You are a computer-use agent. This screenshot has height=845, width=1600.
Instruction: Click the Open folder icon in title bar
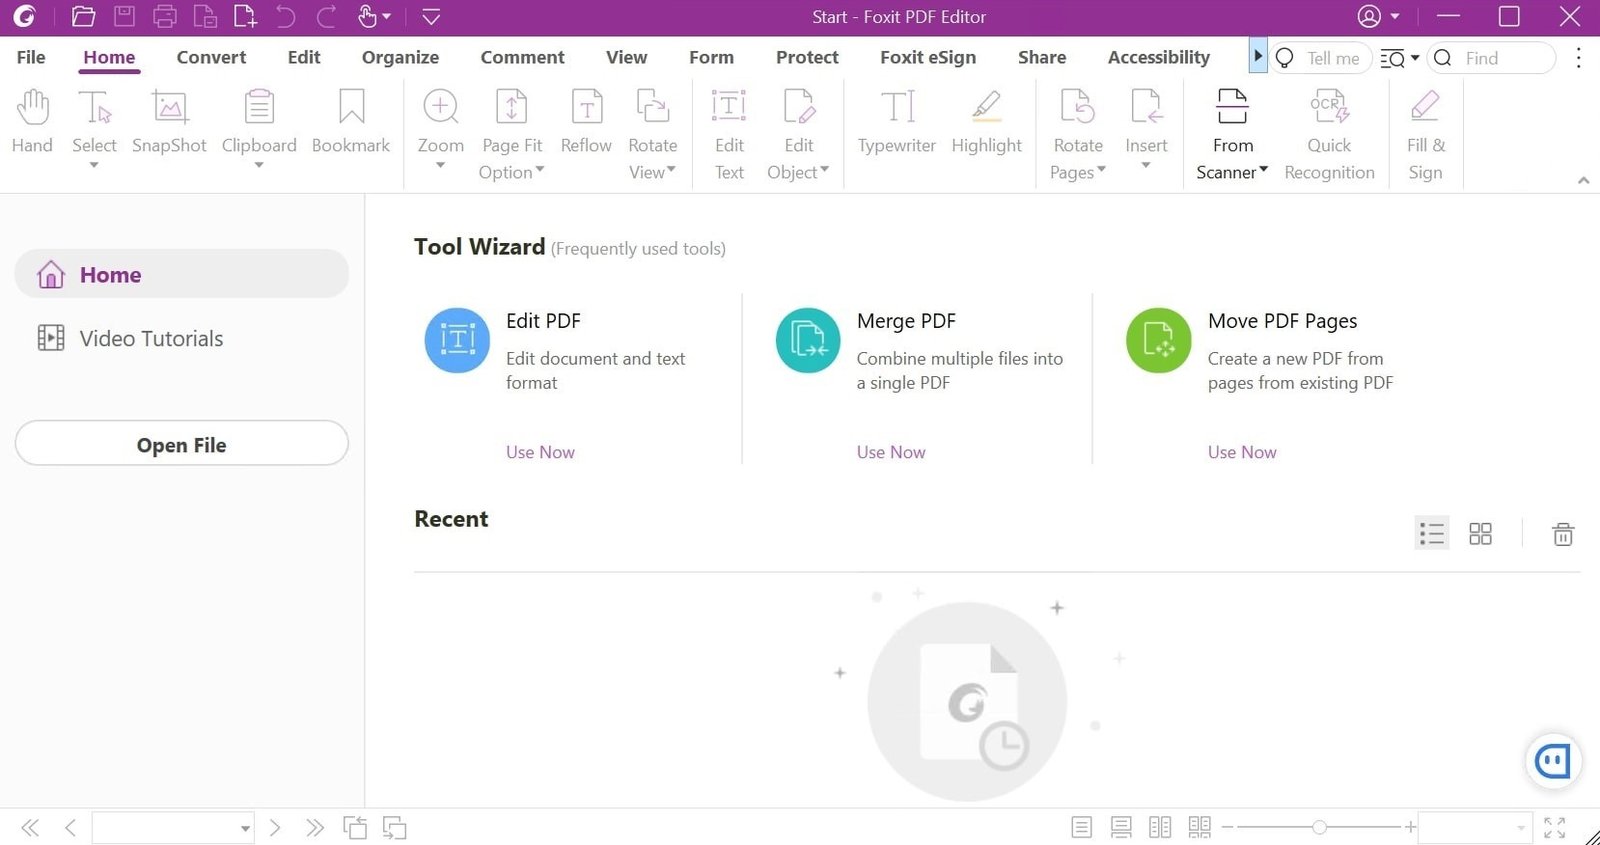coord(84,16)
